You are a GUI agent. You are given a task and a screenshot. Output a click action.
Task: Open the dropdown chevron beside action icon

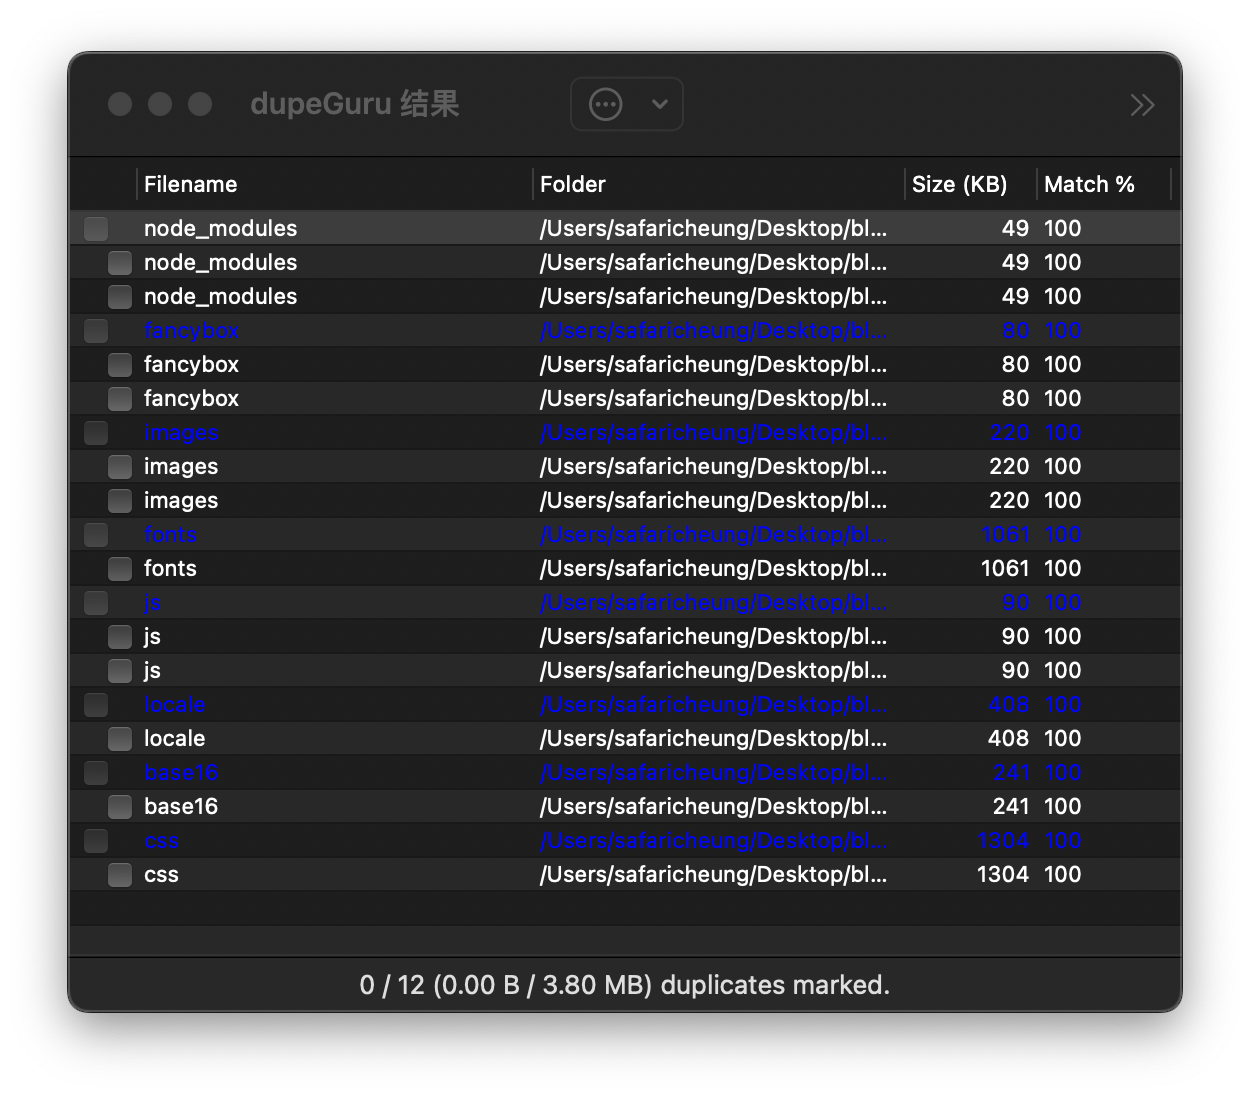coord(659,104)
